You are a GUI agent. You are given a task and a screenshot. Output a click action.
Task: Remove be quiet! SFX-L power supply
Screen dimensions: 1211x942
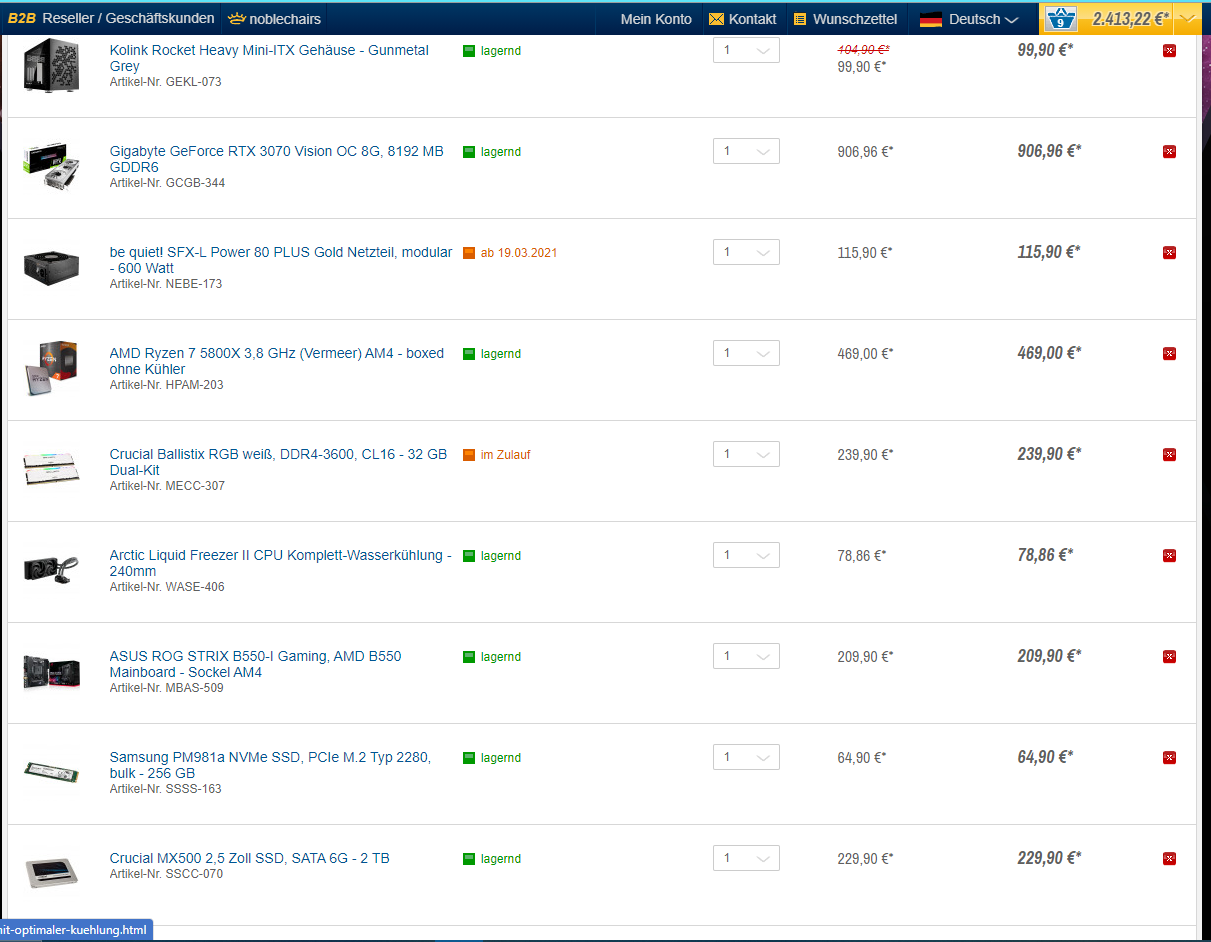point(1169,253)
